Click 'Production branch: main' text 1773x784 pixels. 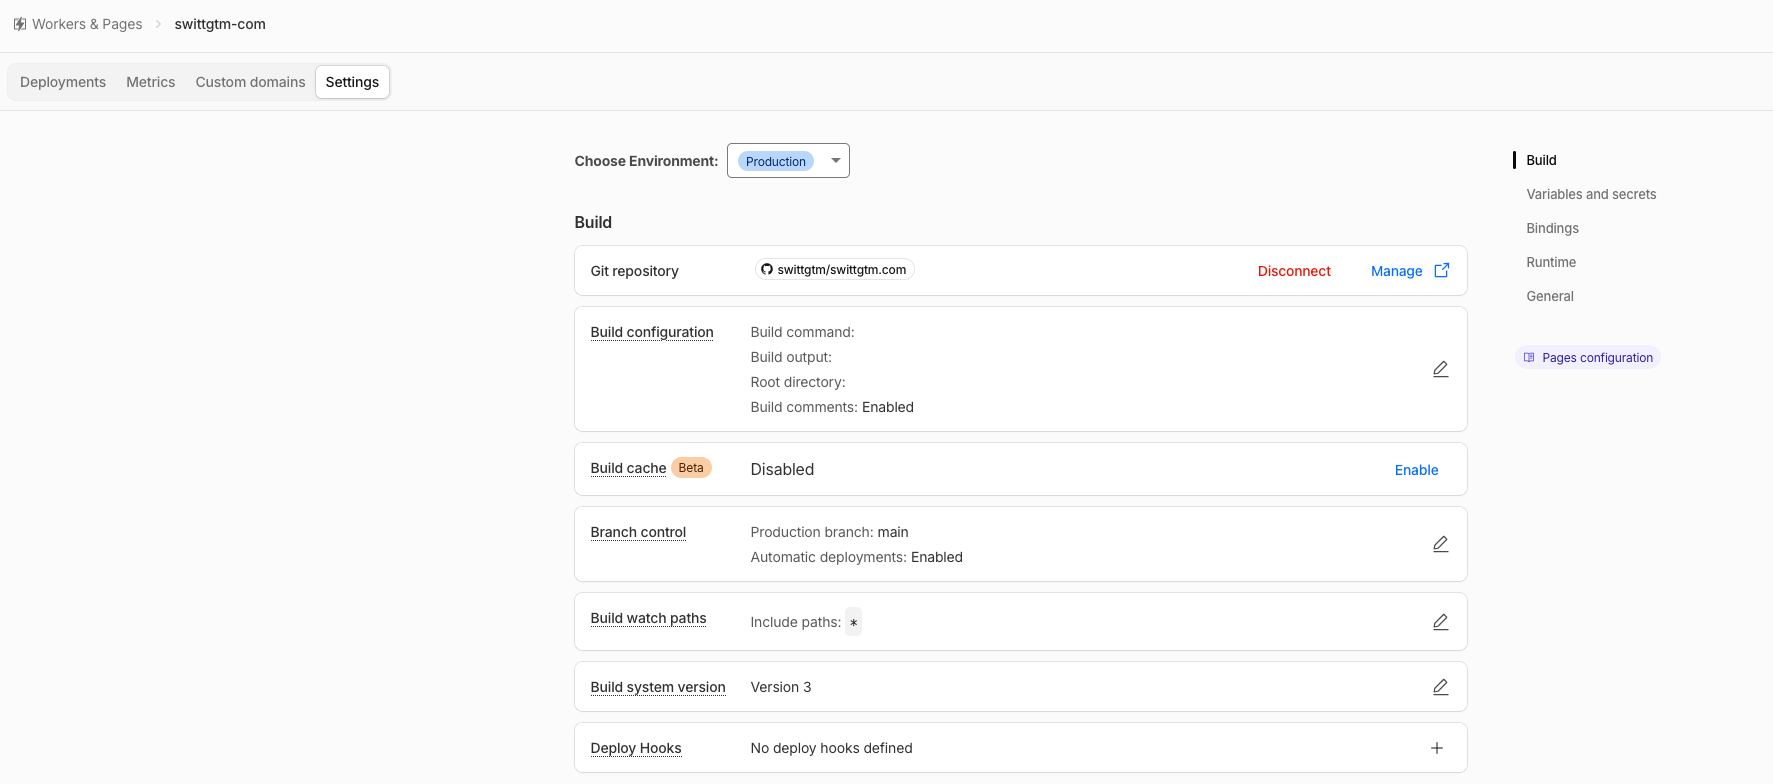point(829,532)
